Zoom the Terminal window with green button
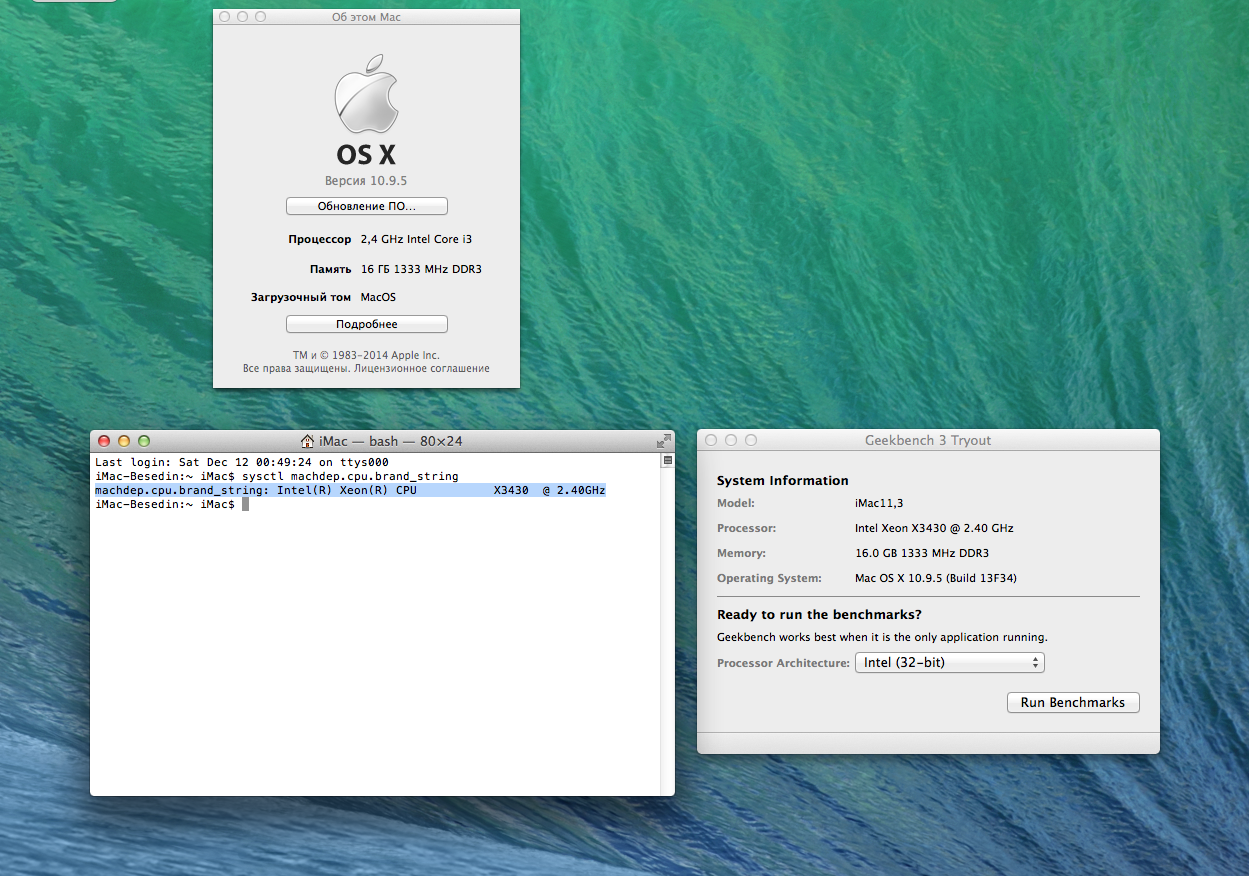Screen dimensions: 1249x876 [143, 441]
